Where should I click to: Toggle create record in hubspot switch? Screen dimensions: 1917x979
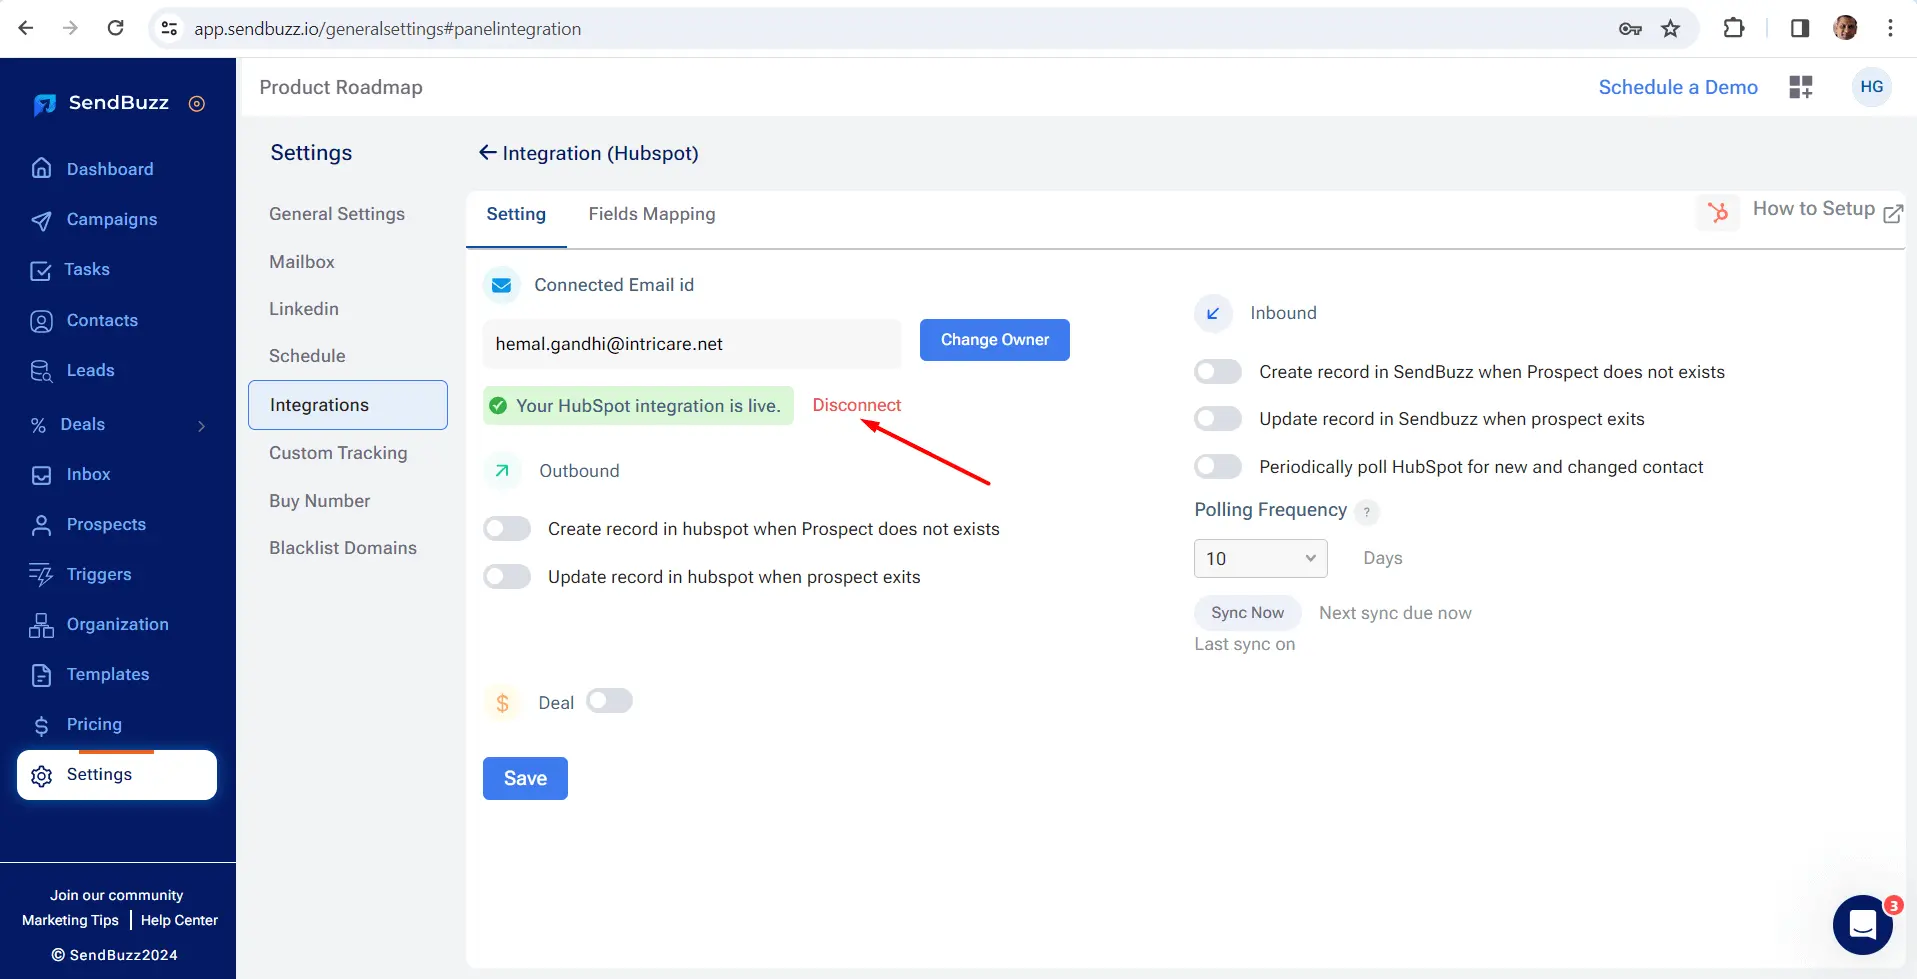pyautogui.click(x=507, y=529)
